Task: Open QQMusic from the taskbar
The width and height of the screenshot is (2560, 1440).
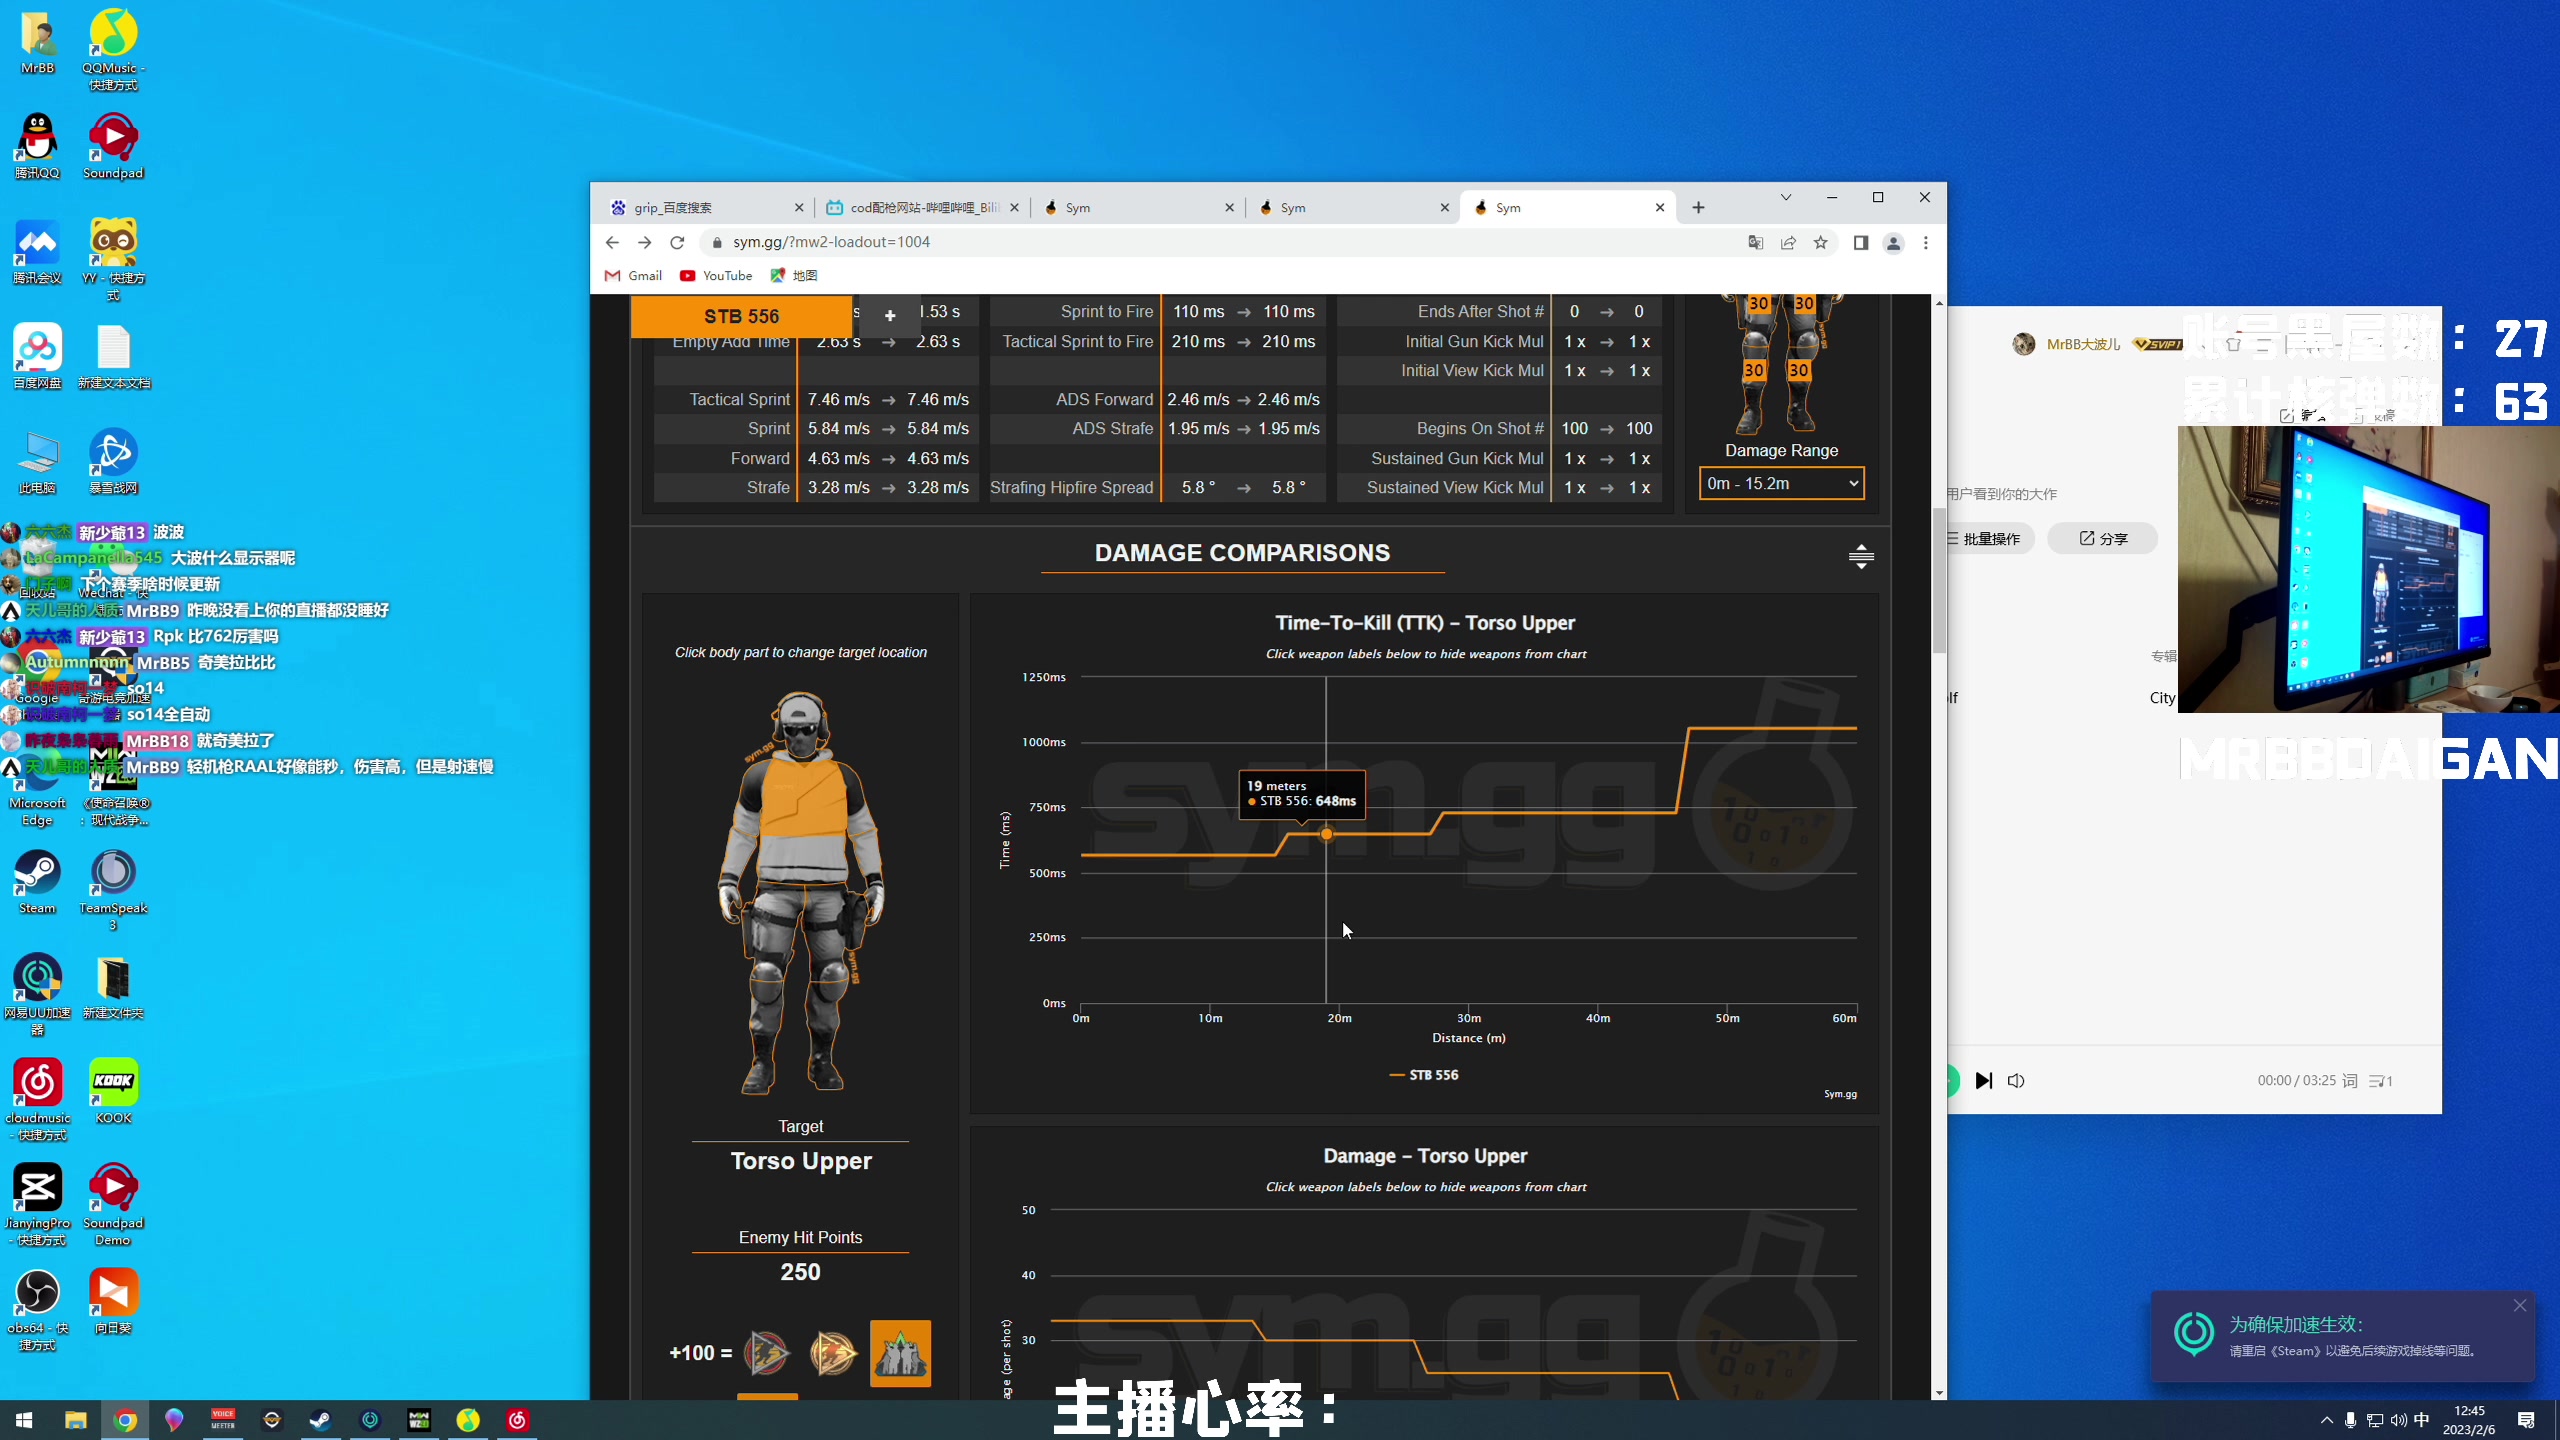Action: 468,1420
